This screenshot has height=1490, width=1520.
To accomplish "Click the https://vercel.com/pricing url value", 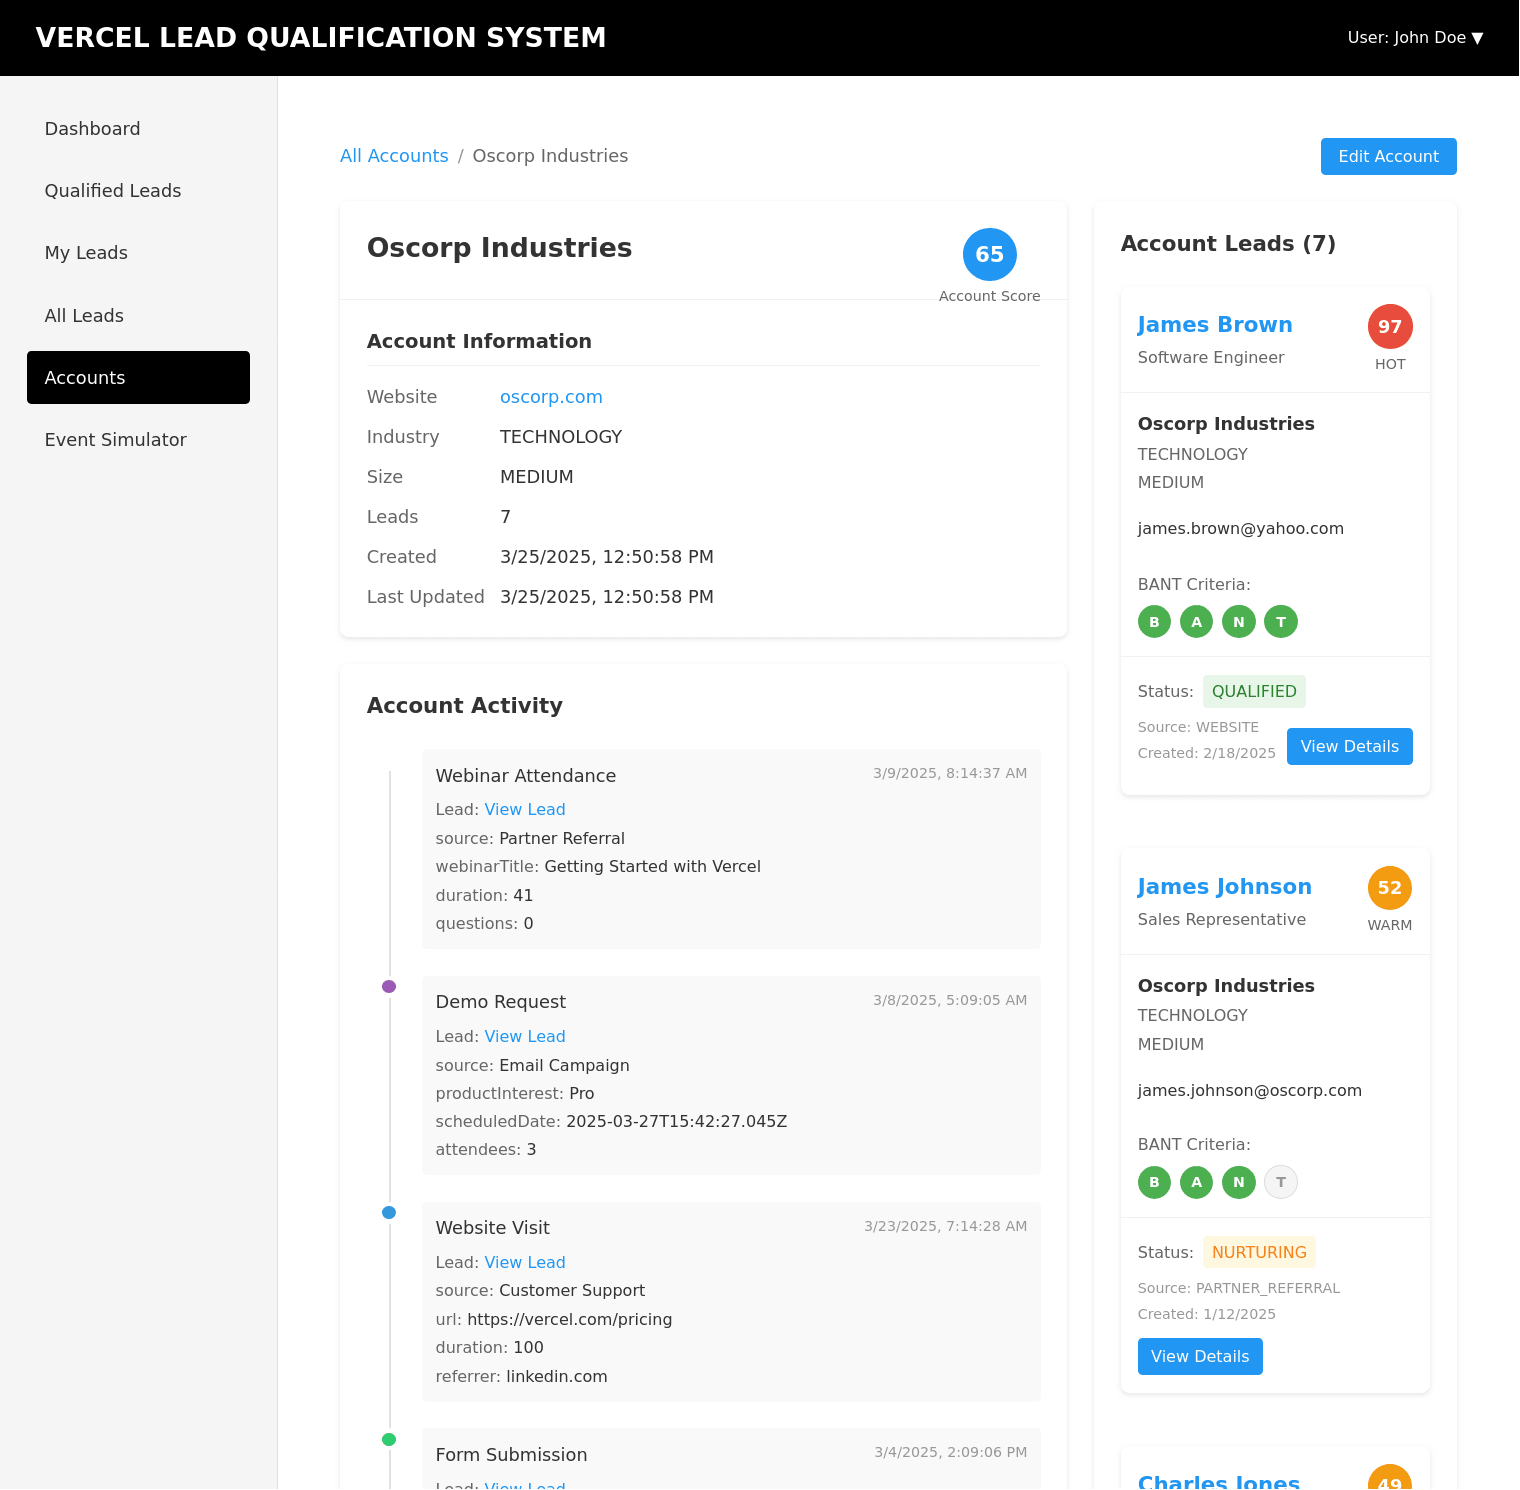I will point(570,1320).
